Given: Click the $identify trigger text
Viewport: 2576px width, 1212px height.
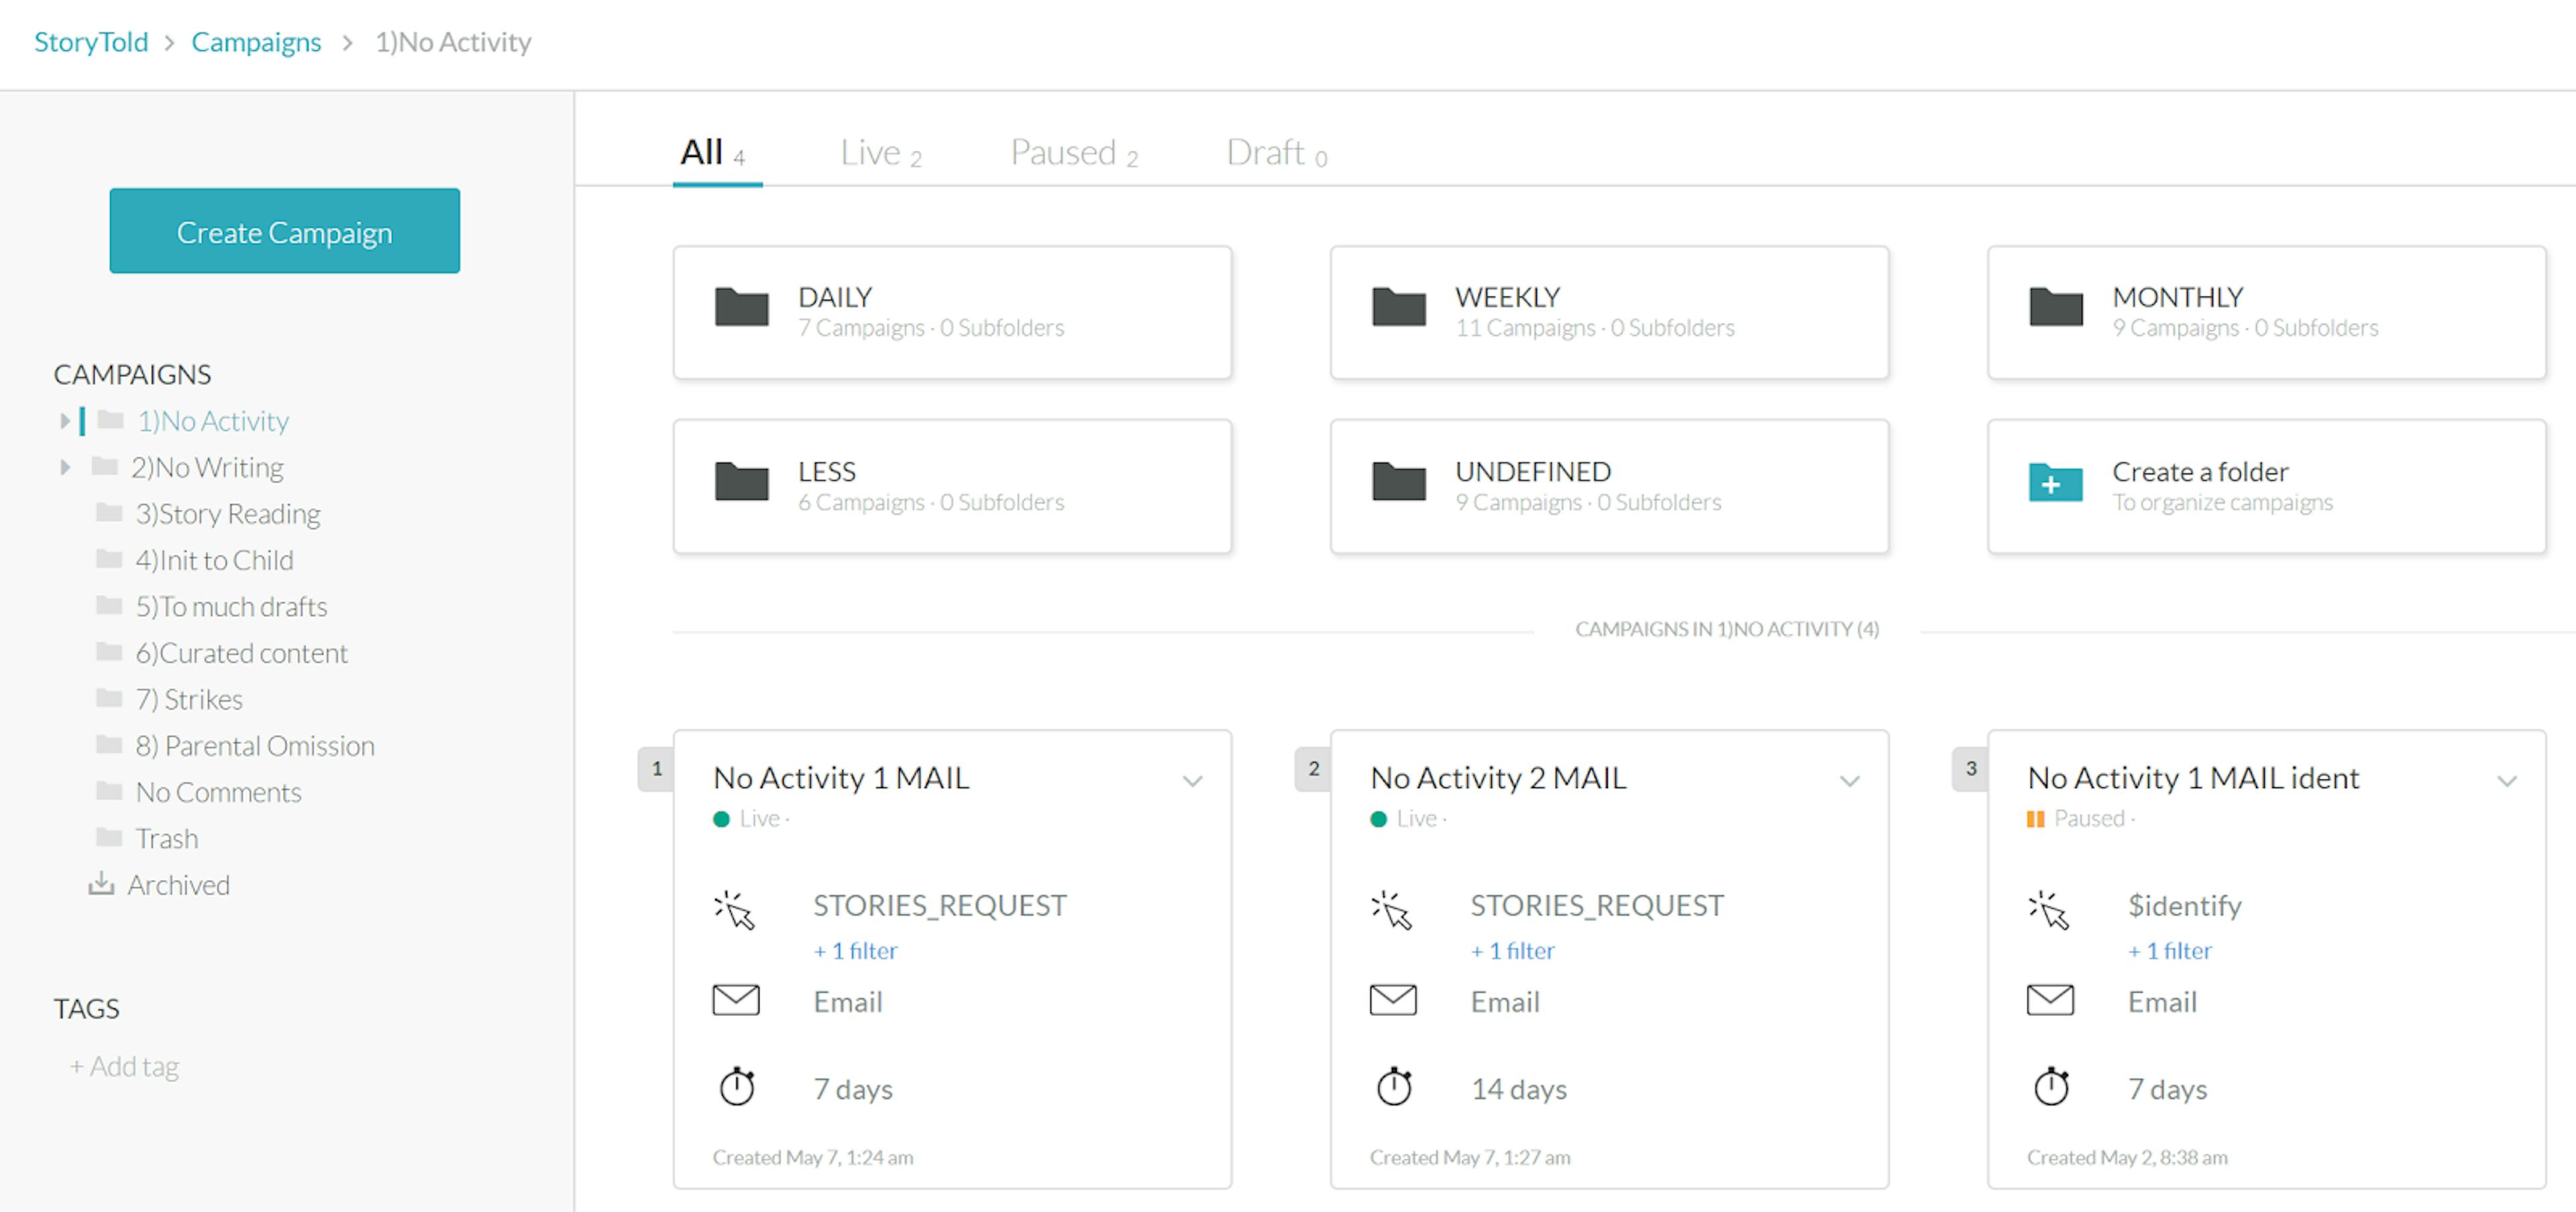Looking at the screenshot, I should point(2184,905).
